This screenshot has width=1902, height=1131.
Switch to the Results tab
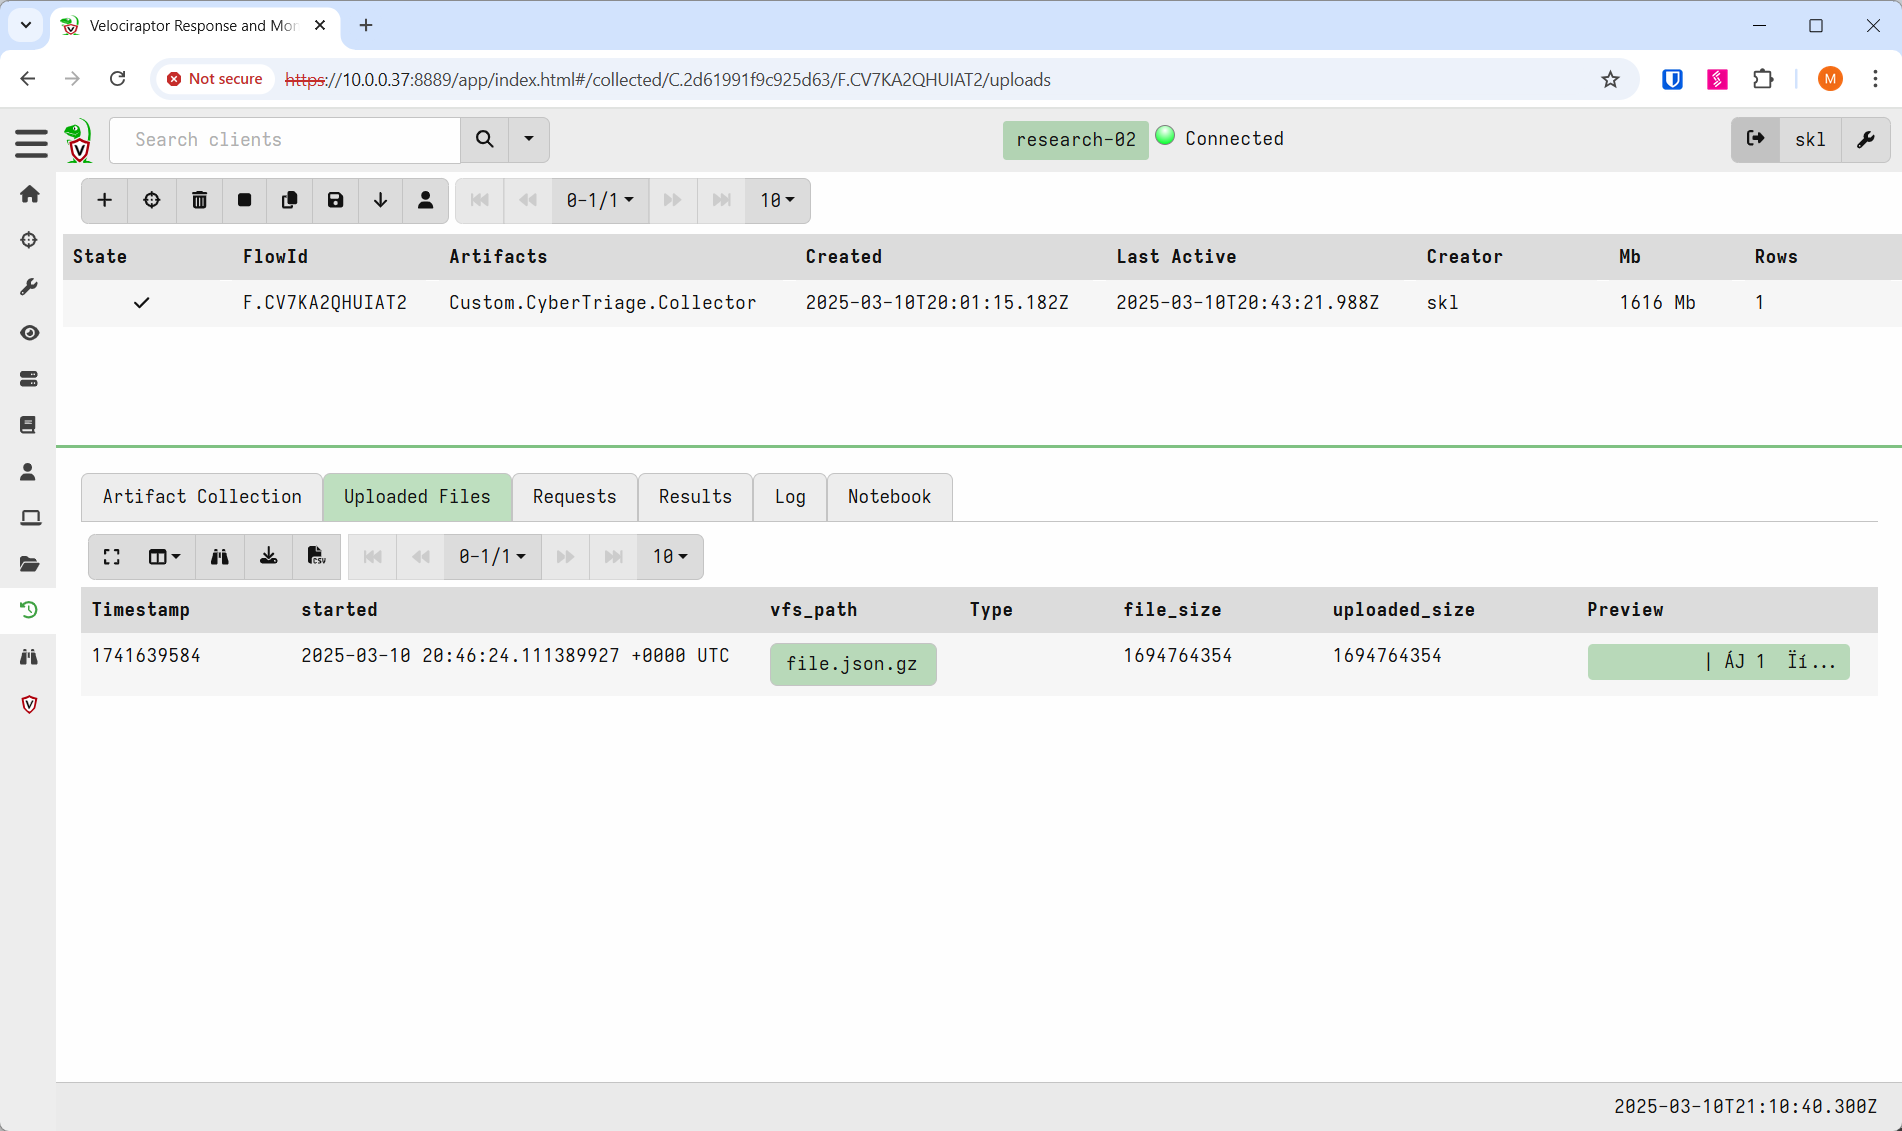point(694,496)
